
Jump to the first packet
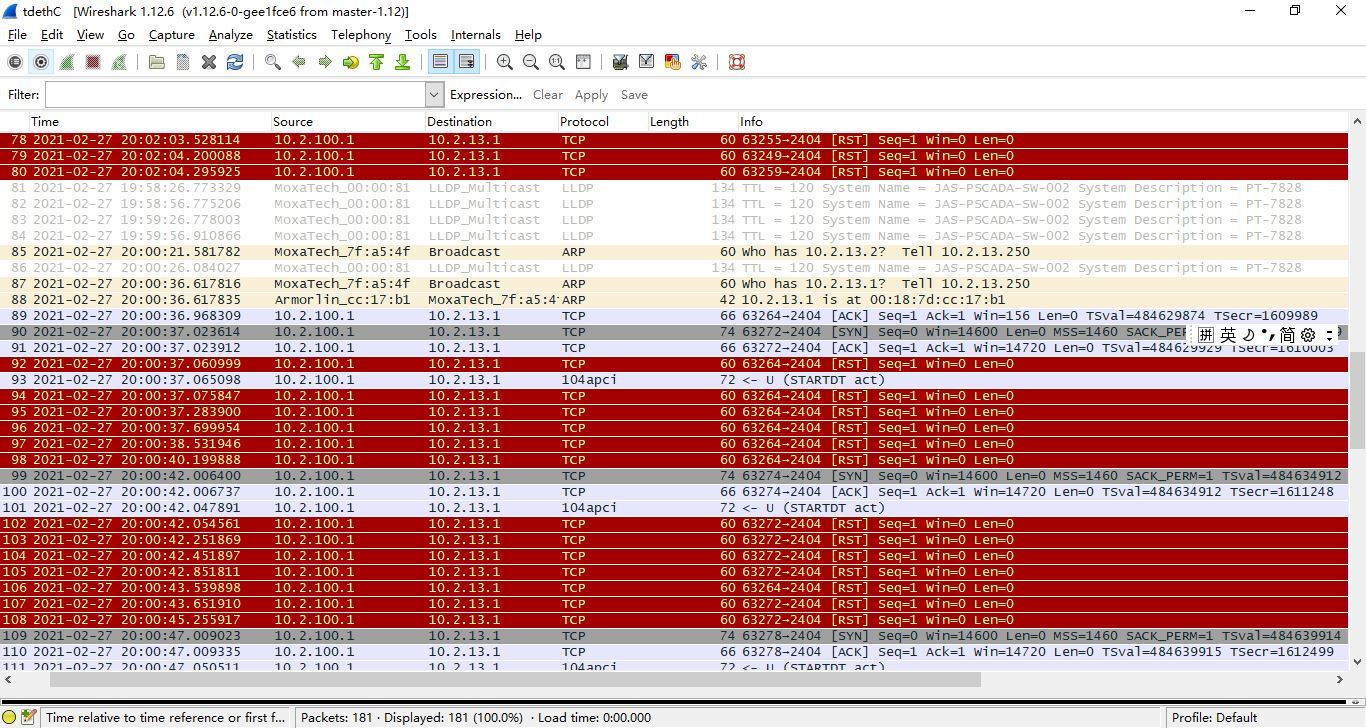(x=377, y=62)
